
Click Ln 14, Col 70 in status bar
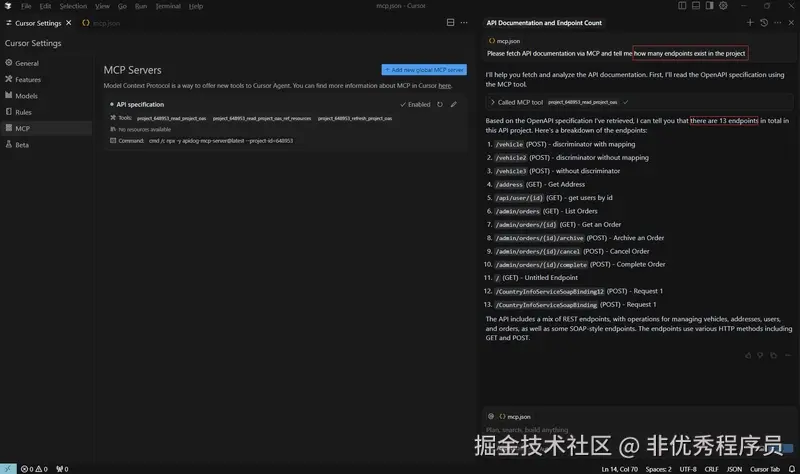point(619,469)
